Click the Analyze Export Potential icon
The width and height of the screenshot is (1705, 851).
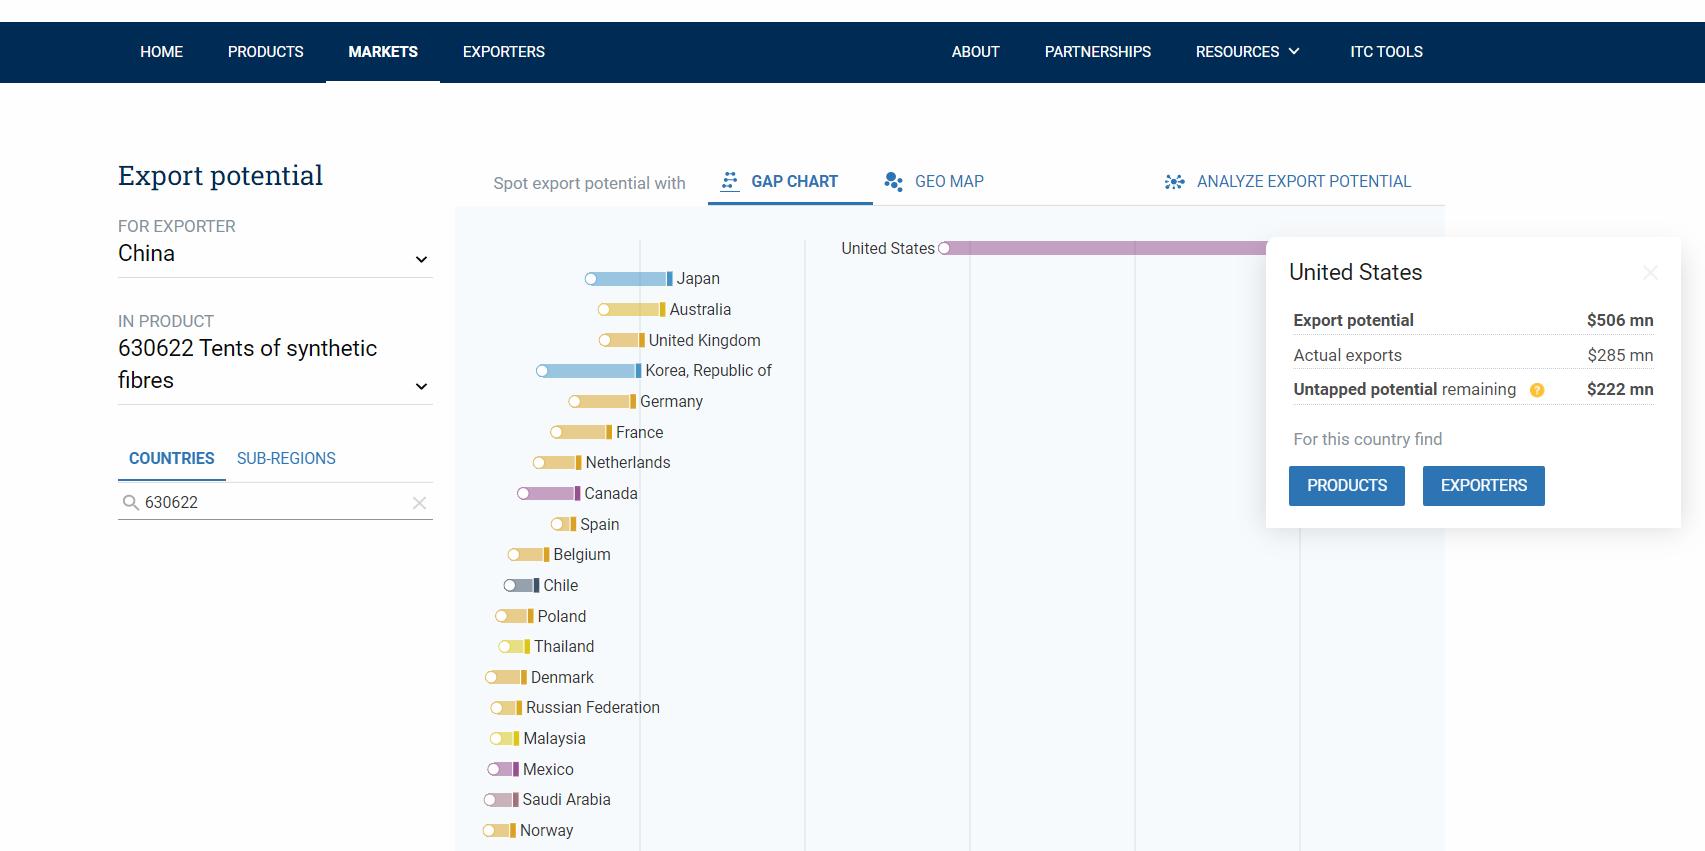point(1174,182)
